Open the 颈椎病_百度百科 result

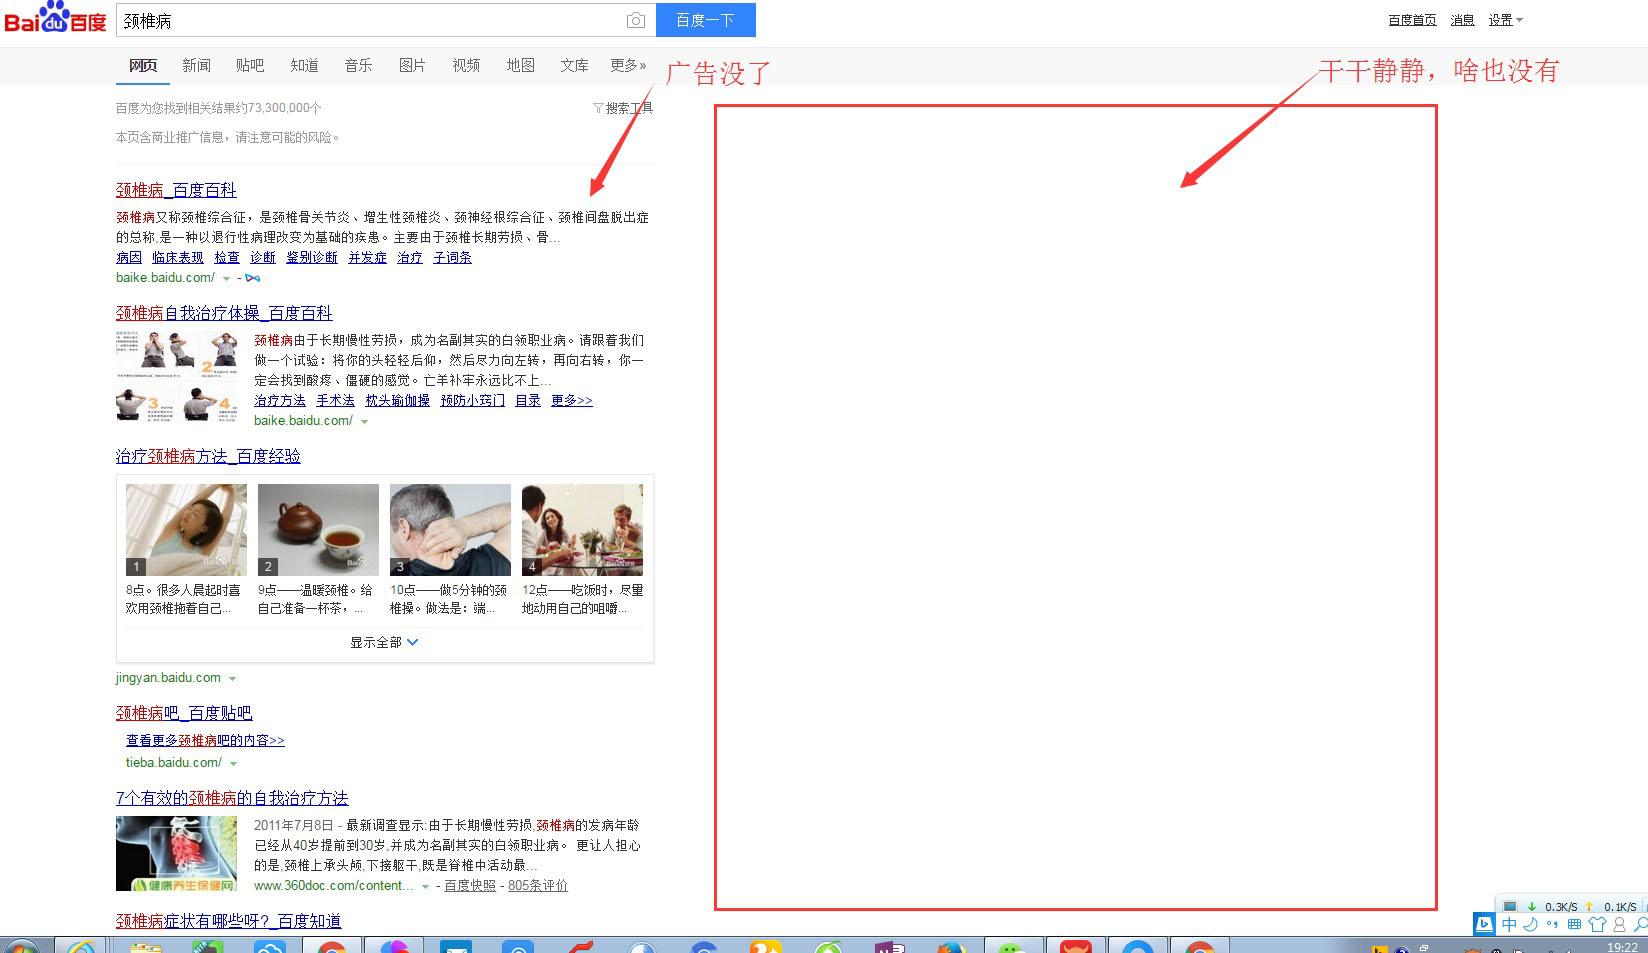tap(176, 190)
